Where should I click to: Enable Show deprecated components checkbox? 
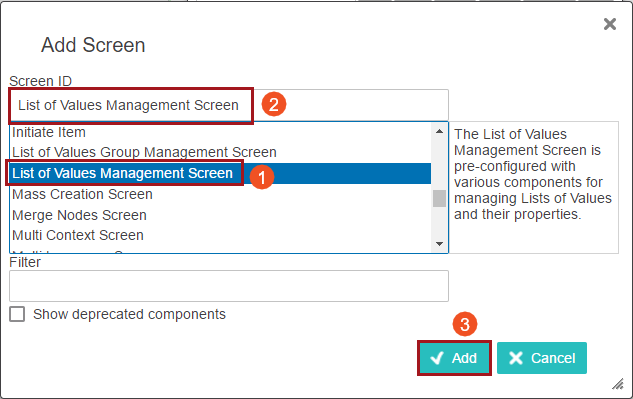tap(17, 314)
